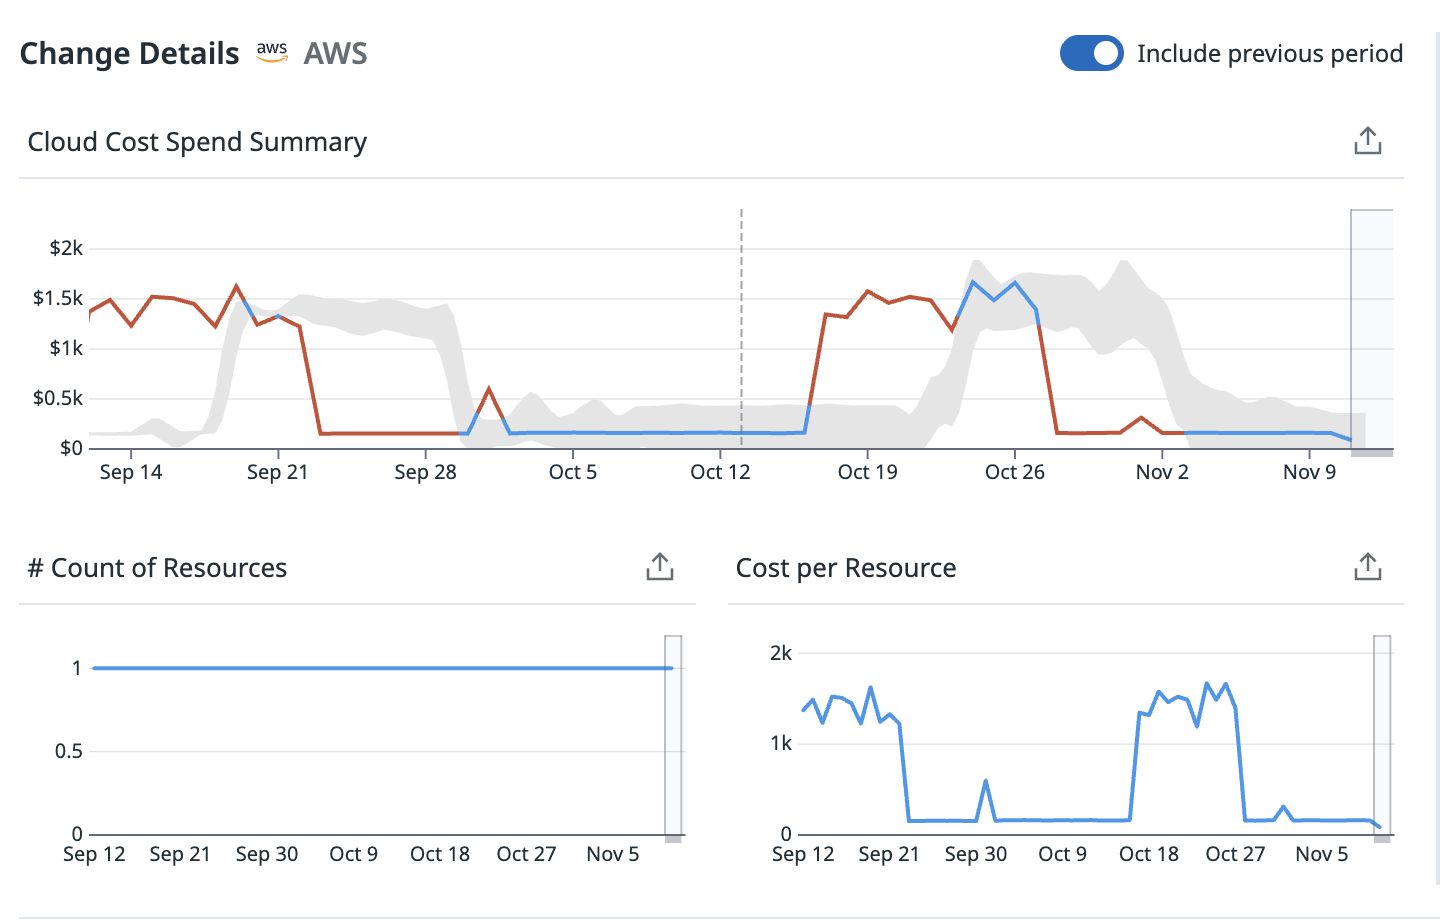Click shaded range handle in Count of Resources chart

[673, 738]
